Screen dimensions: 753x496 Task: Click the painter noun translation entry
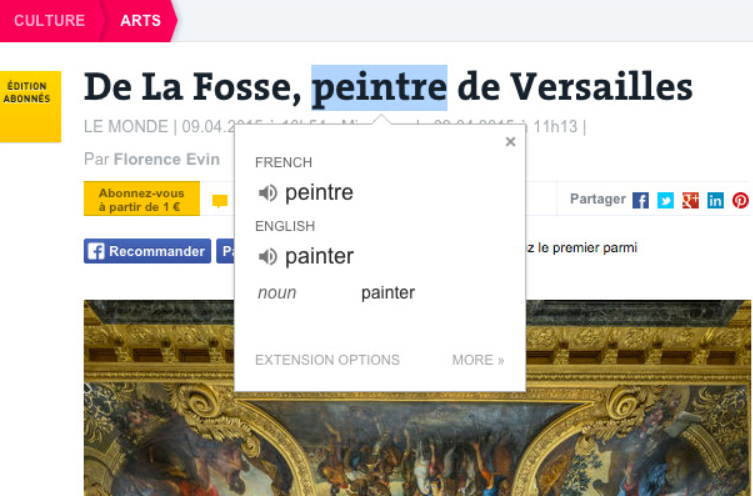pos(388,292)
